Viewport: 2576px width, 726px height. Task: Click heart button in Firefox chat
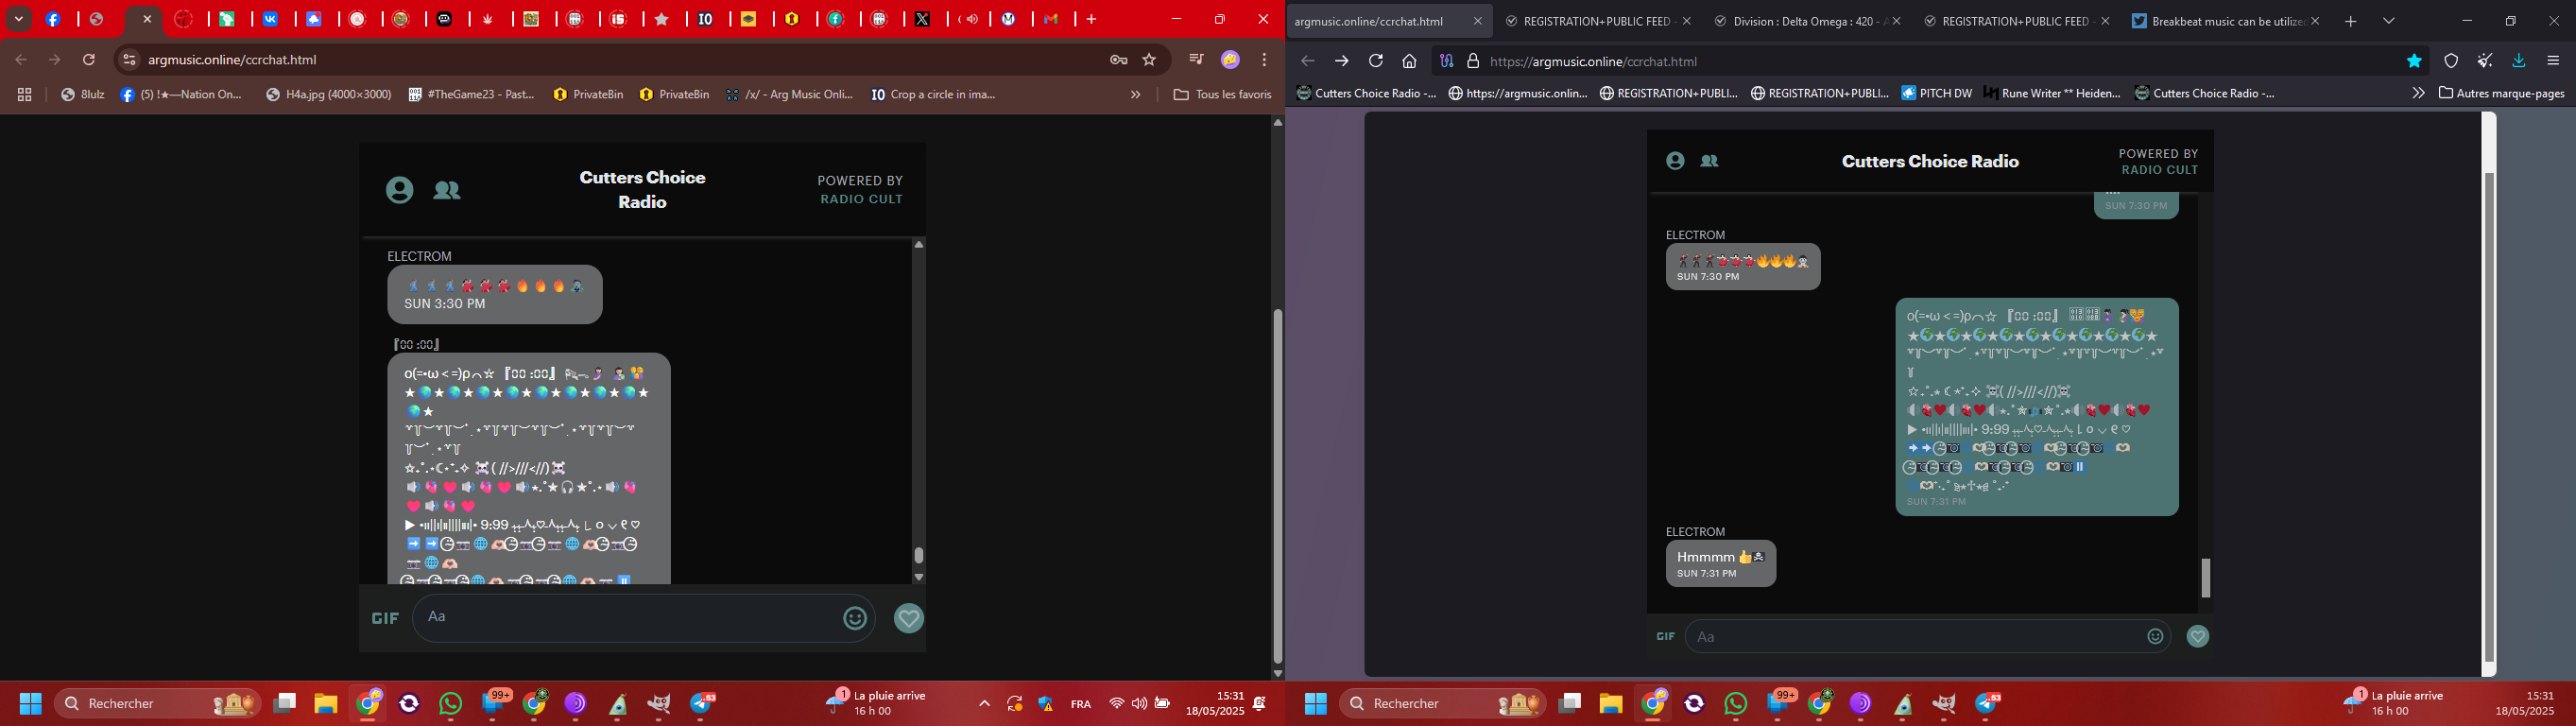tap(2197, 636)
